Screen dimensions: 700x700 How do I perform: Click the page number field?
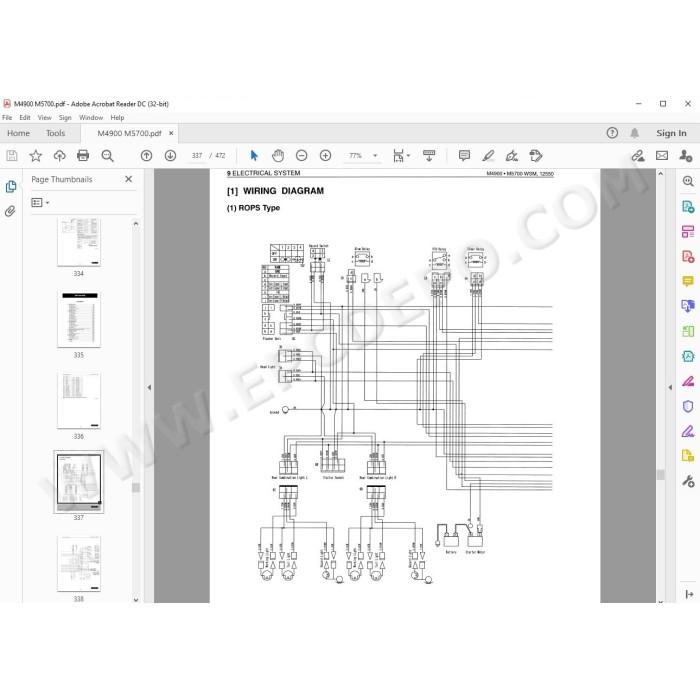(197, 156)
